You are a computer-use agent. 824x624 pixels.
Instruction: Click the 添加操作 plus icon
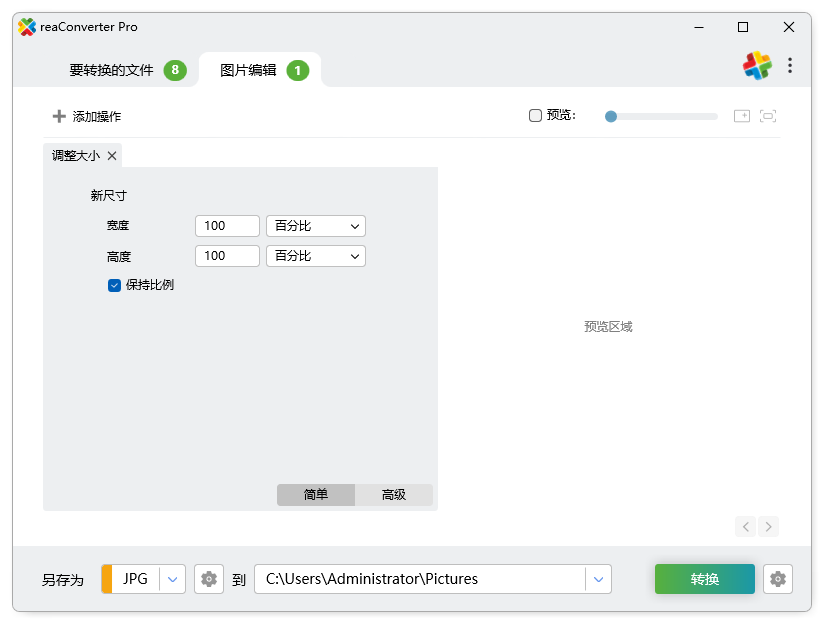59,115
